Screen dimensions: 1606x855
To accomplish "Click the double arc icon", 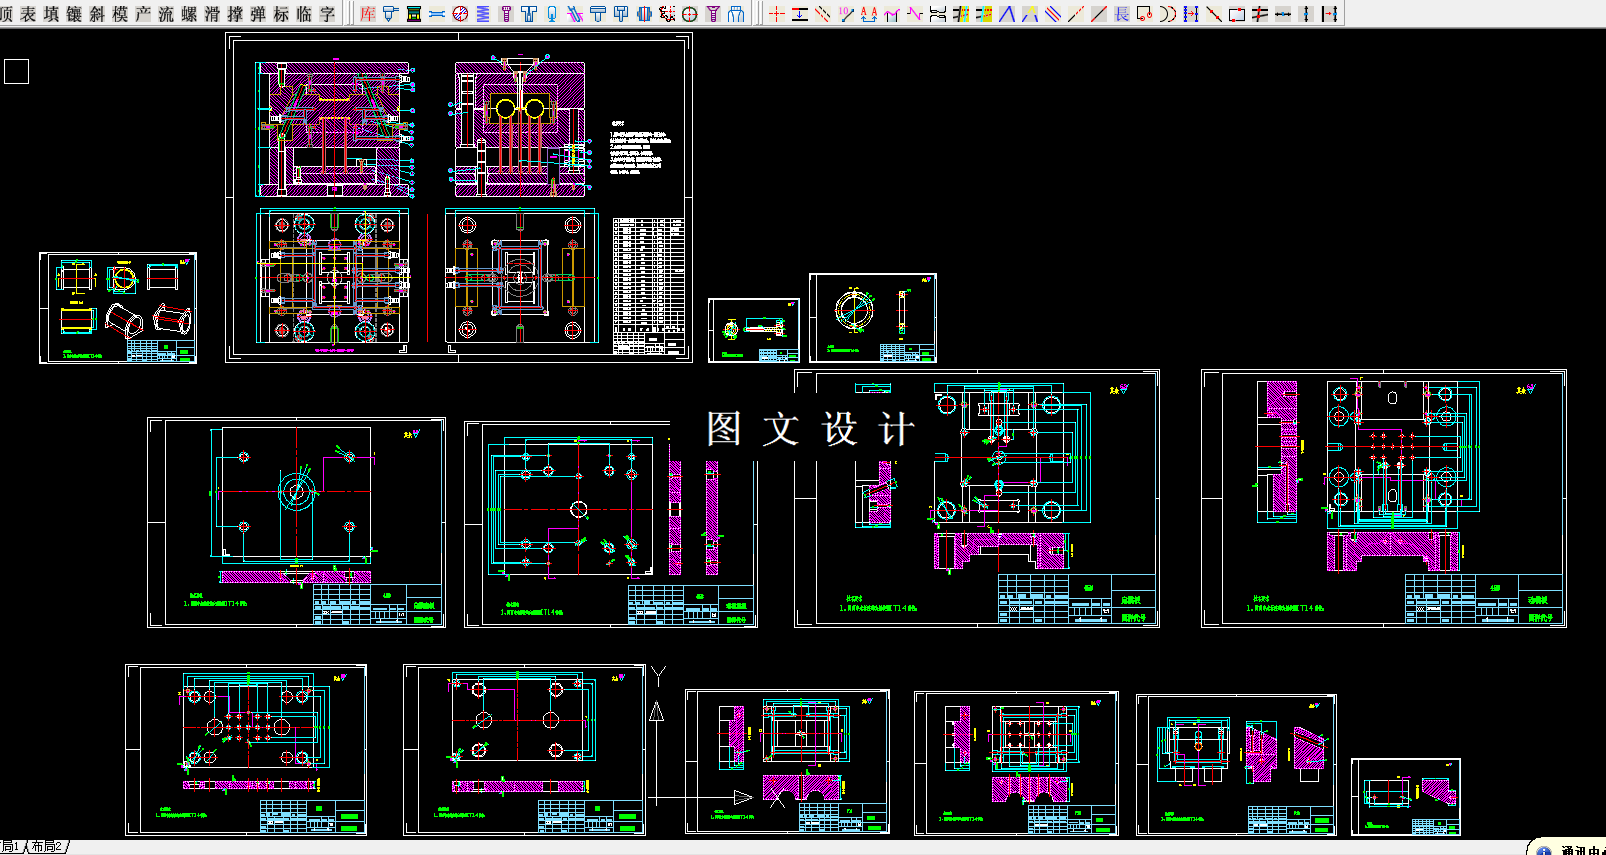I will tap(1168, 14).
